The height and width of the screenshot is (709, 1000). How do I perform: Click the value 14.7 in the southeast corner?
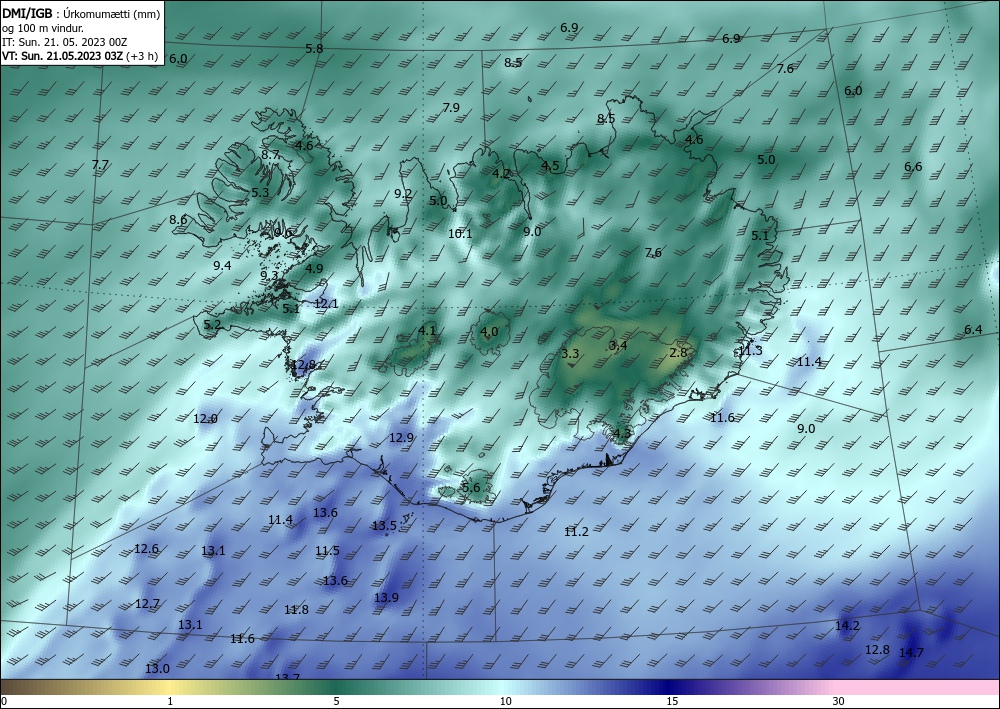911,652
